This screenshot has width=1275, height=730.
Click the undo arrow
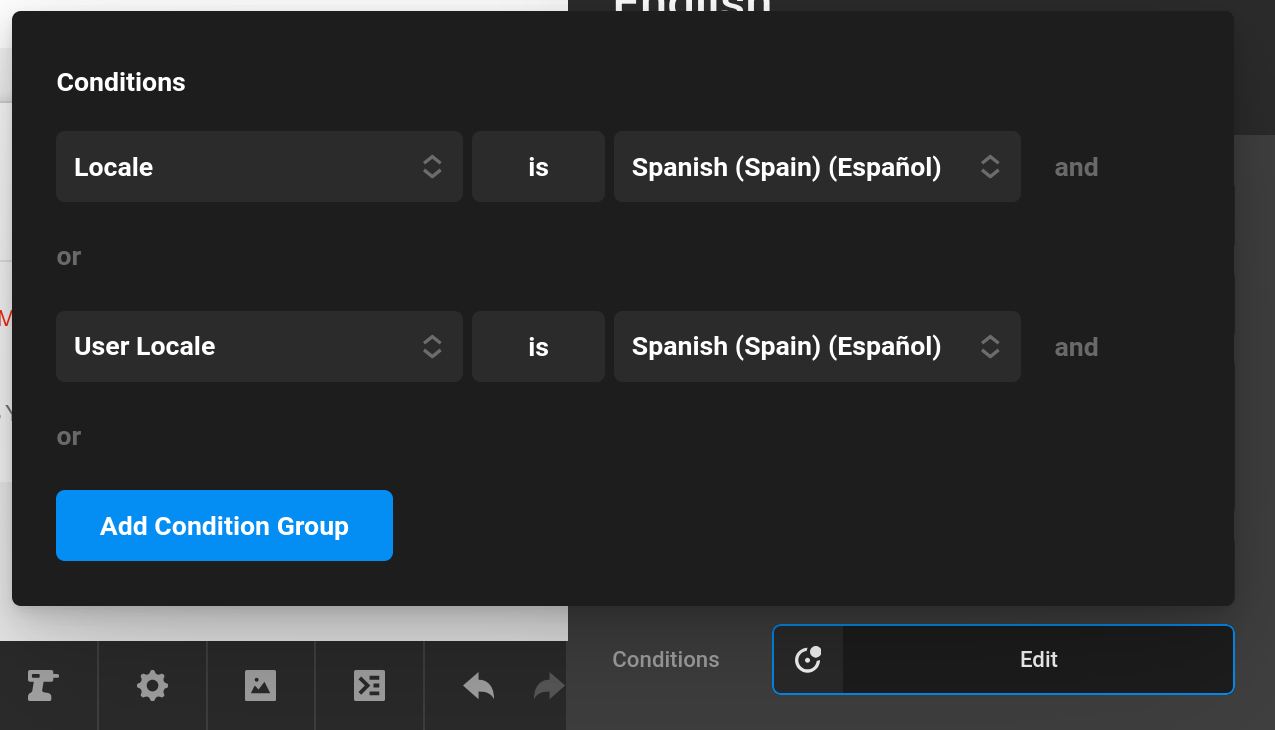tap(479, 686)
